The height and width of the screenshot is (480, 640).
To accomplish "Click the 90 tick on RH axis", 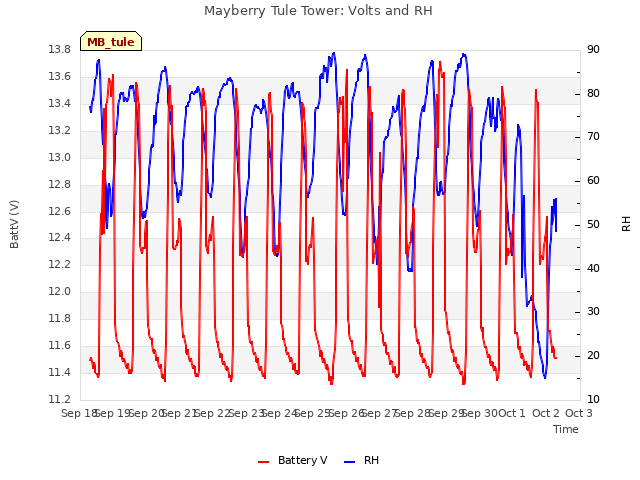I will (593, 49).
